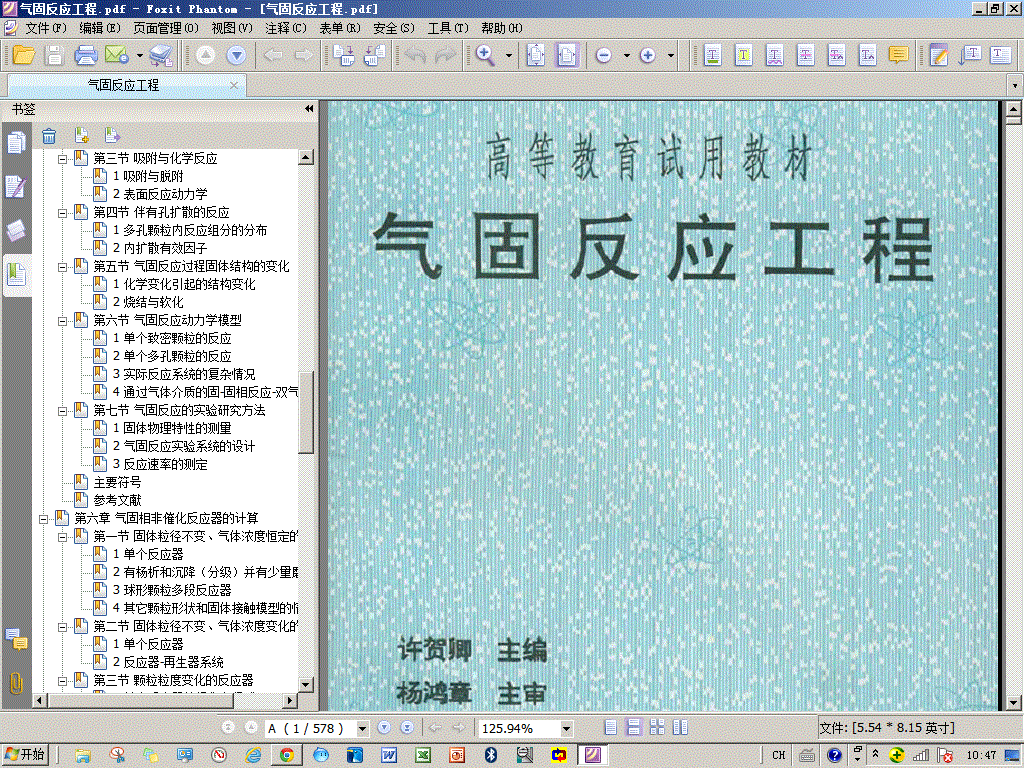This screenshot has width=1024, height=768.
Task: Collapse bookmarks panel with double-arrow button
Action: 309,108
